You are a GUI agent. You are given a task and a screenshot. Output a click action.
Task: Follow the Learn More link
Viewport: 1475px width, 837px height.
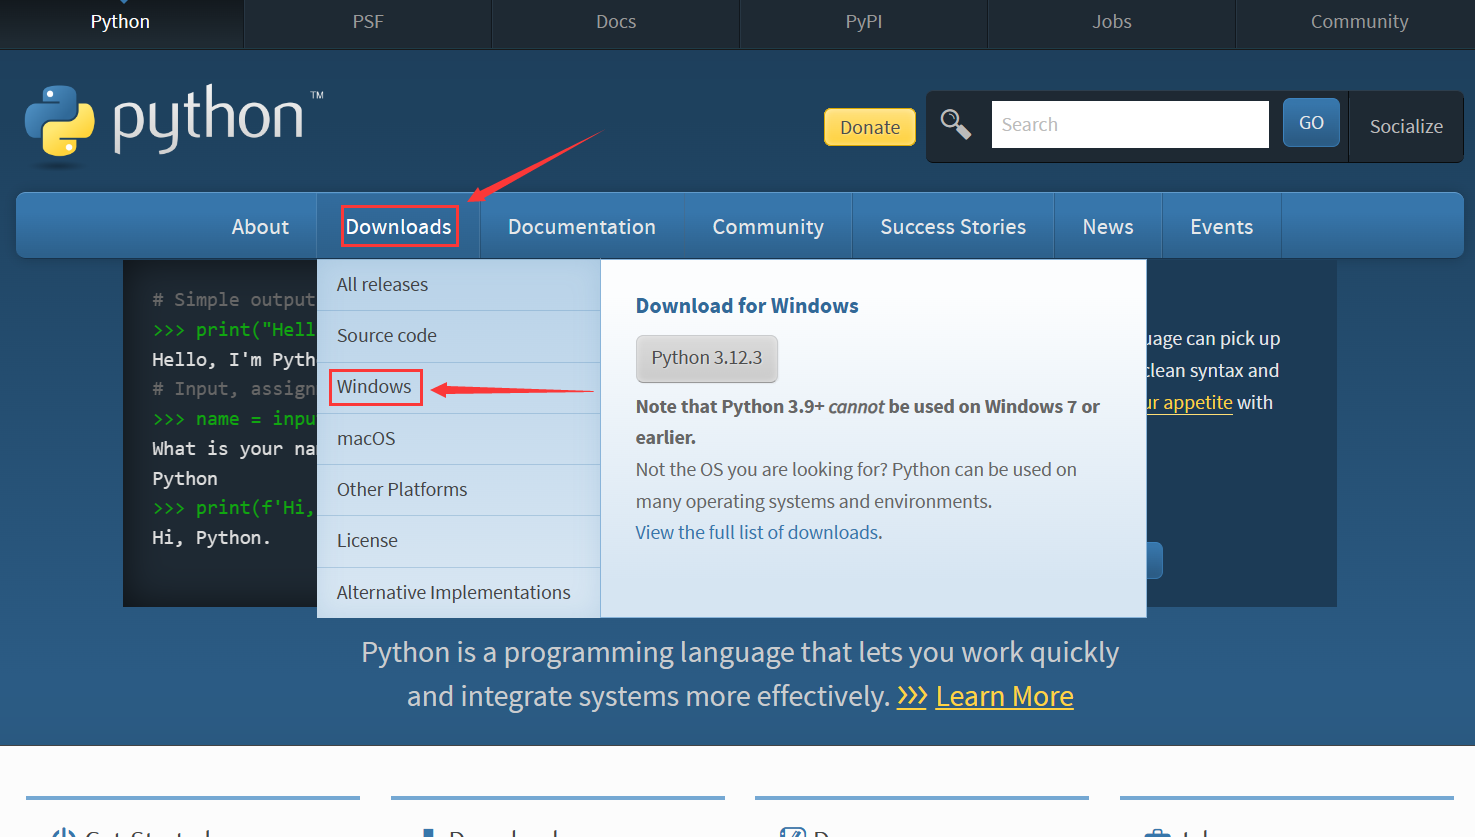click(x=1004, y=696)
